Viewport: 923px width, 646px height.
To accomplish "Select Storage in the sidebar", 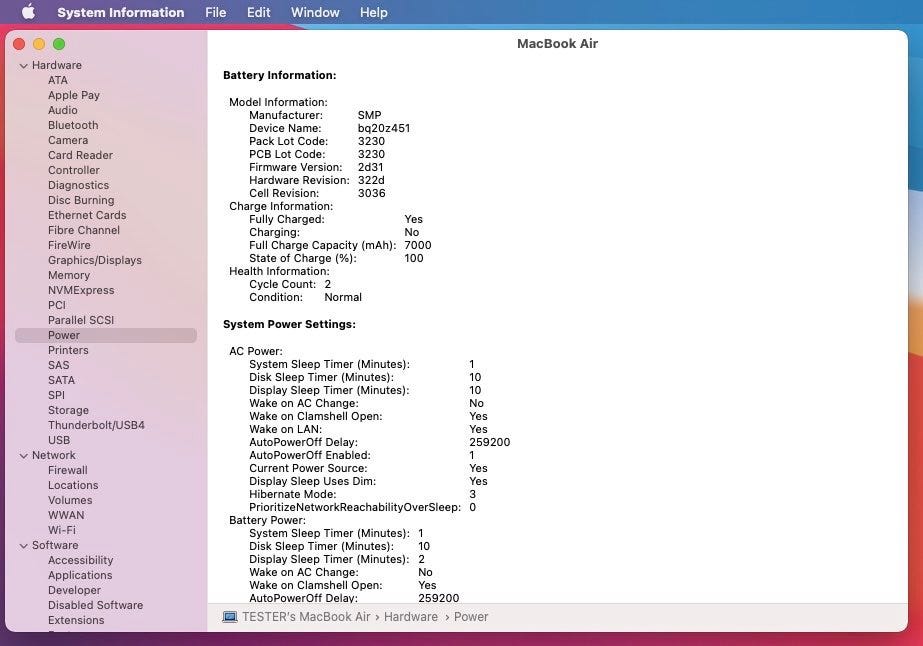I will pyautogui.click(x=68, y=410).
